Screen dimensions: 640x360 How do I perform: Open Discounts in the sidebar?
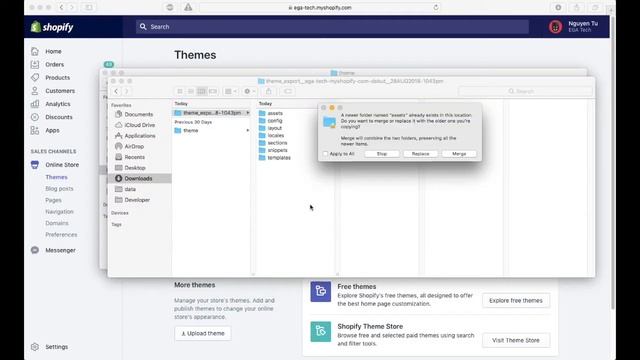(58, 117)
